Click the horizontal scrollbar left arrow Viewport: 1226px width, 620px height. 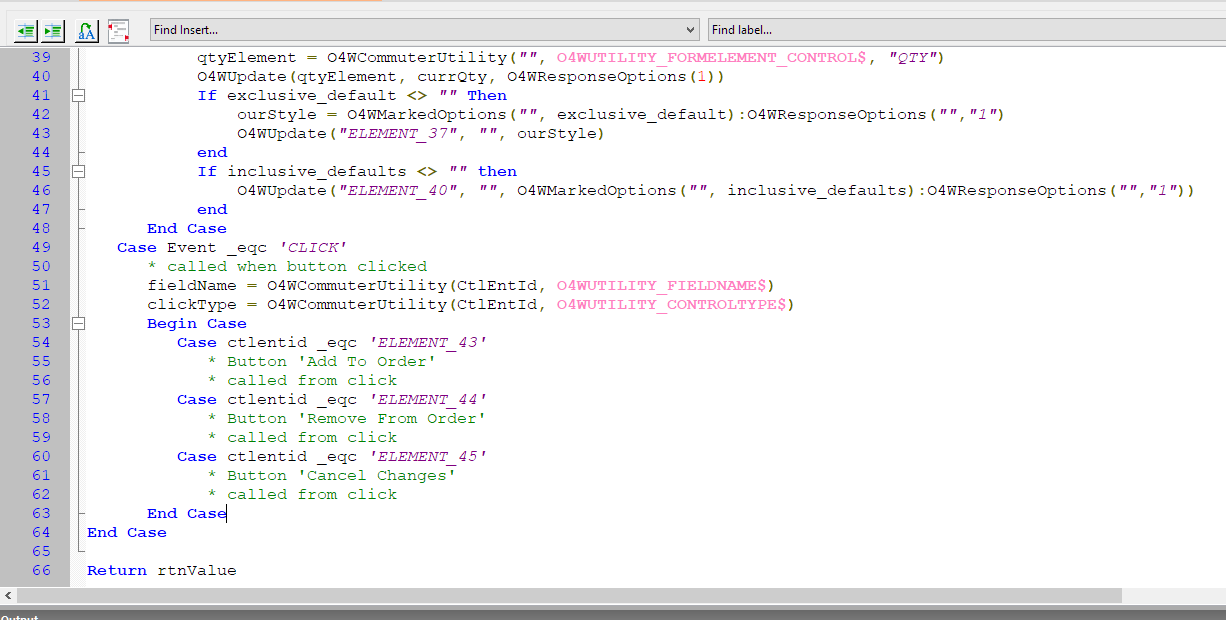[x=8, y=595]
